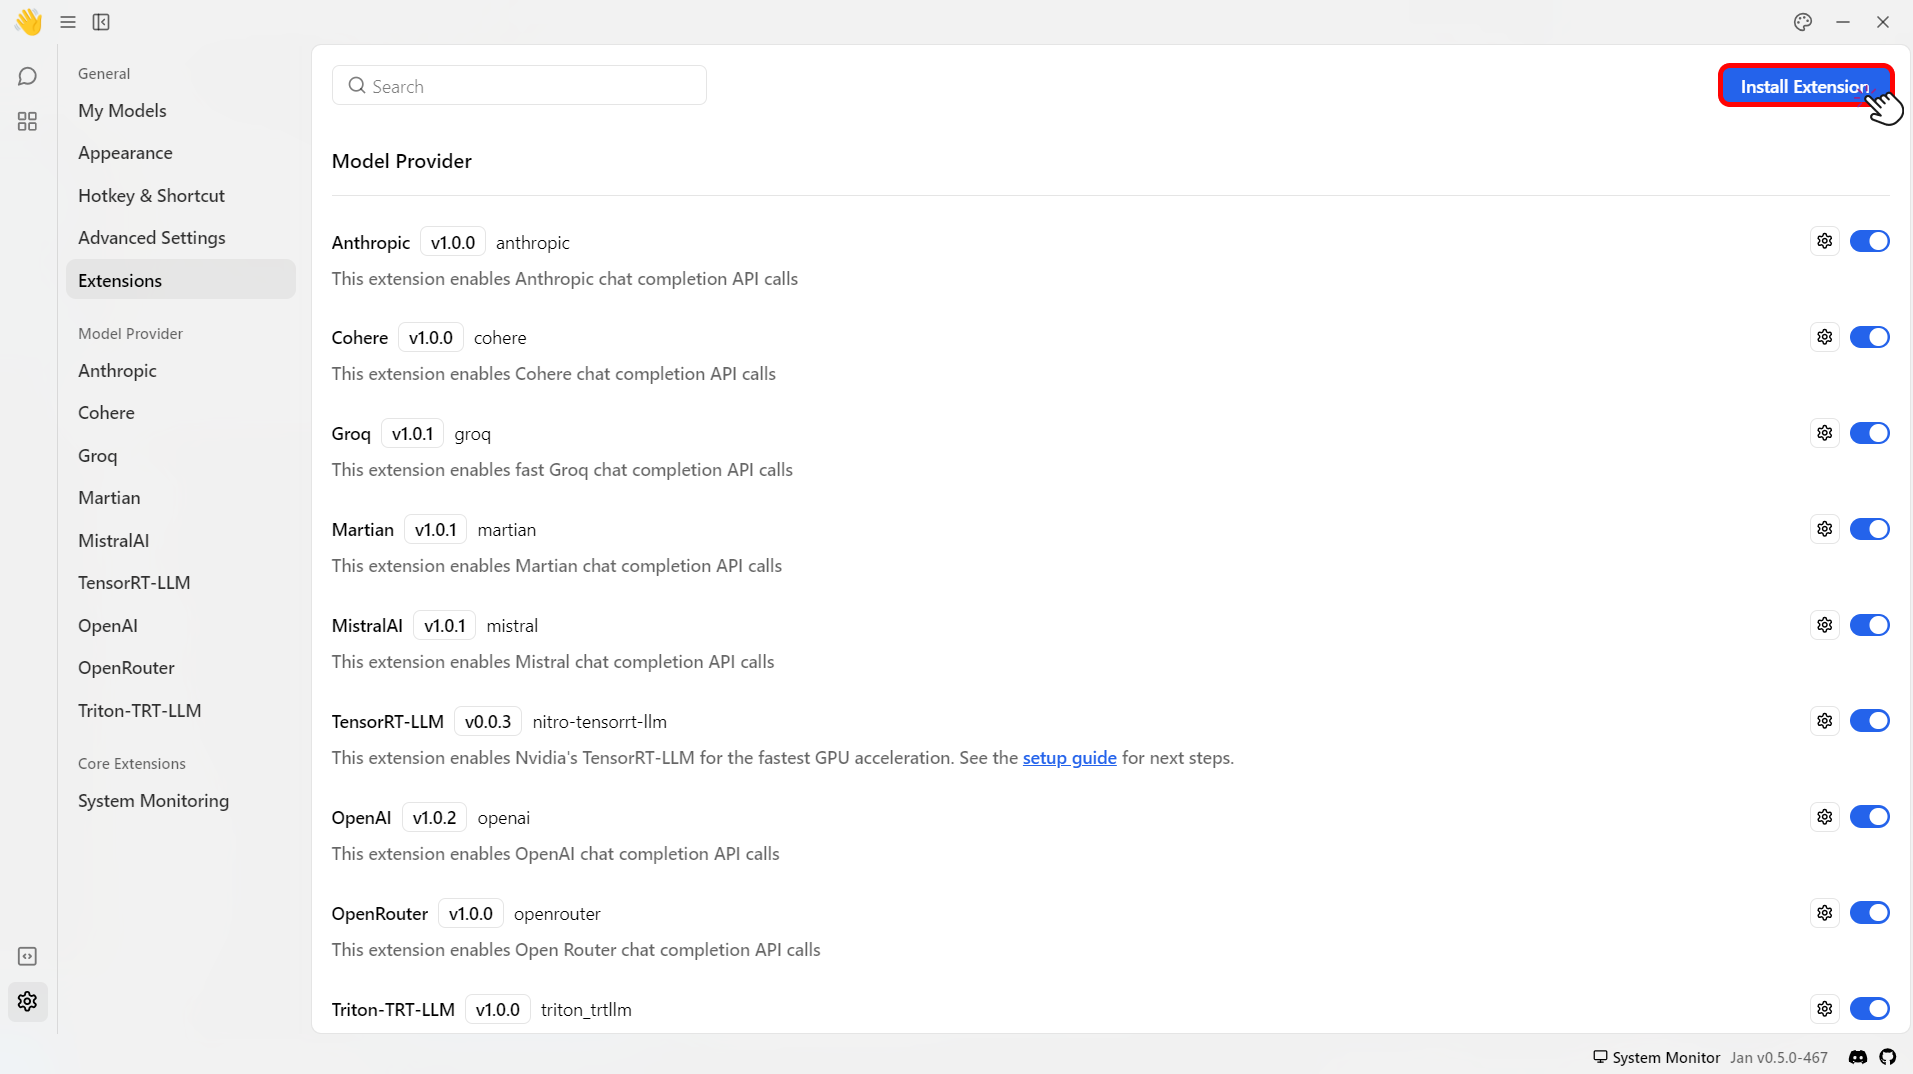Open TensorRT-LLM extension settings gear
Screen dimensions: 1913x1074
[x=1825, y=721]
